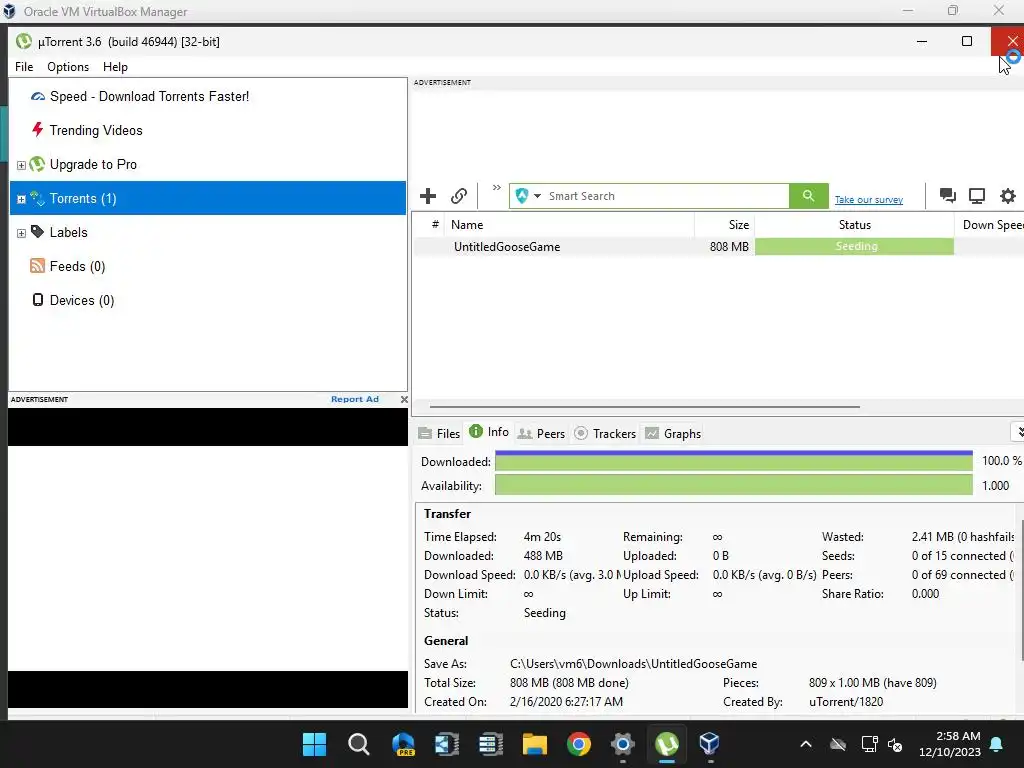Screen dimensions: 1024x768
Task: Maximize the uTorrent window
Action: (x=967, y=41)
